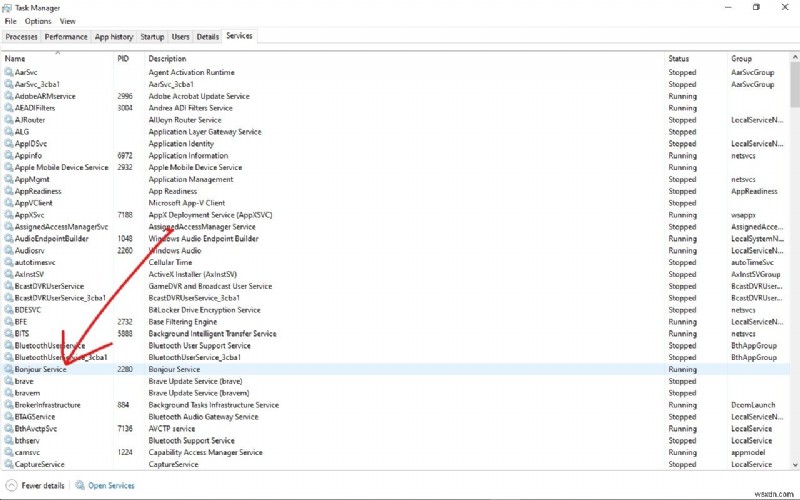The width and height of the screenshot is (800, 500).
Task: Click the AppMgmt service icon
Action: 9,179
